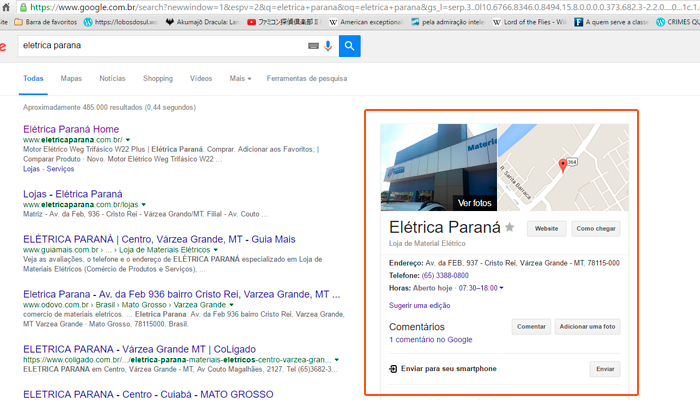Screen dimensions: 700x400
Task: Click Aproximadamente 485.000 resultados text
Action: (109, 108)
